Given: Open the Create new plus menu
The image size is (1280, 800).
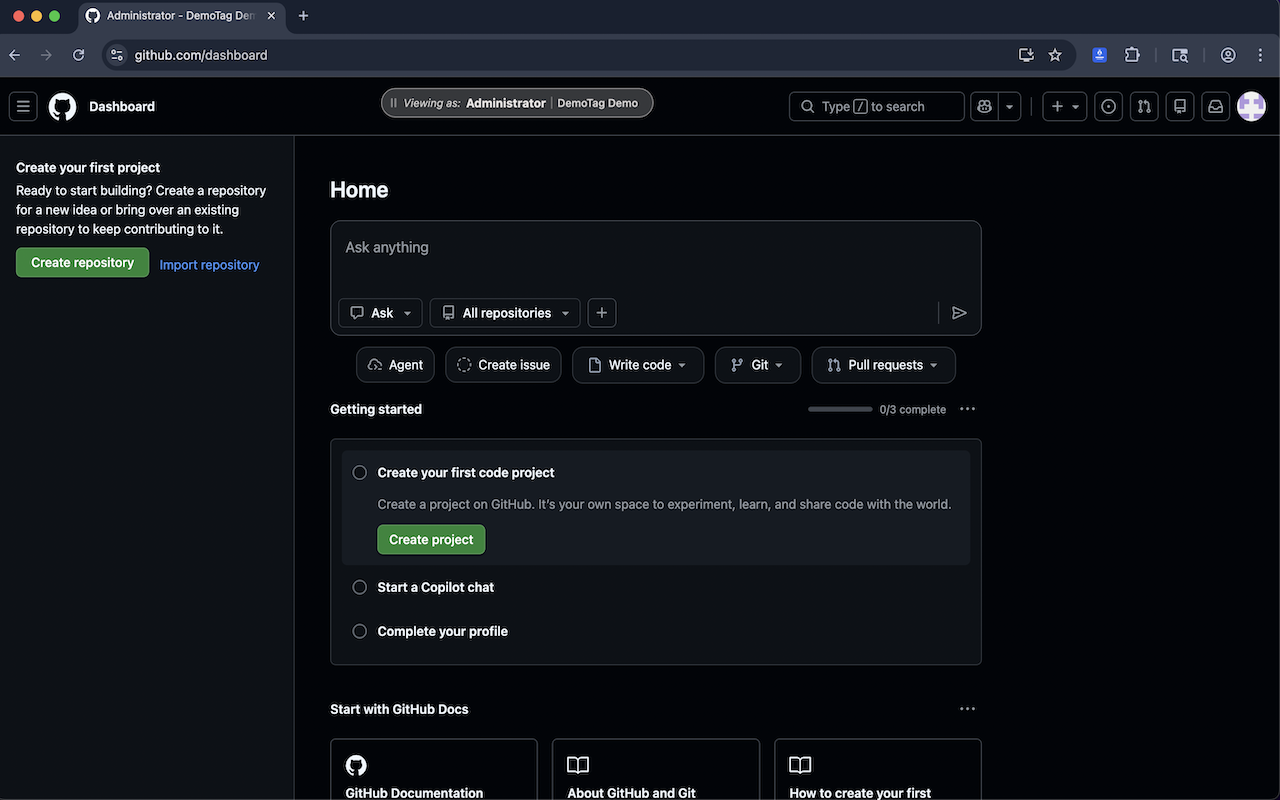Looking at the screenshot, I should pos(1064,106).
